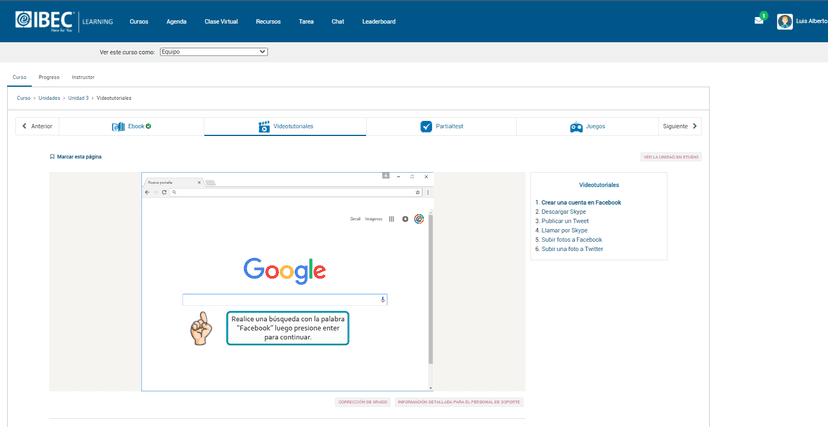This screenshot has height=427, width=828.
Task: Open 'Descargar Skype' tutorial
Action: (x=563, y=212)
